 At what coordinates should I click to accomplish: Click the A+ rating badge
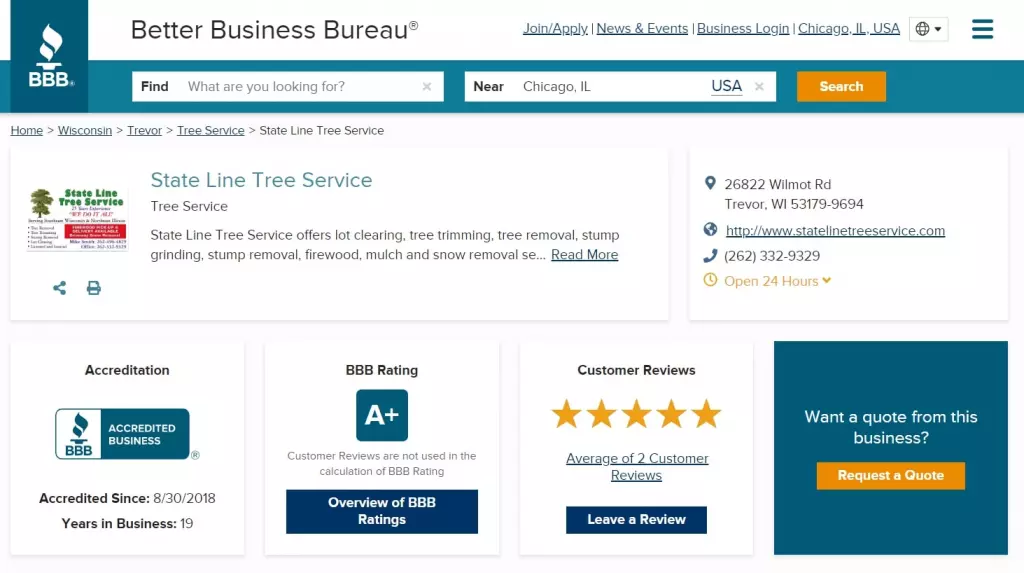[x=382, y=416]
